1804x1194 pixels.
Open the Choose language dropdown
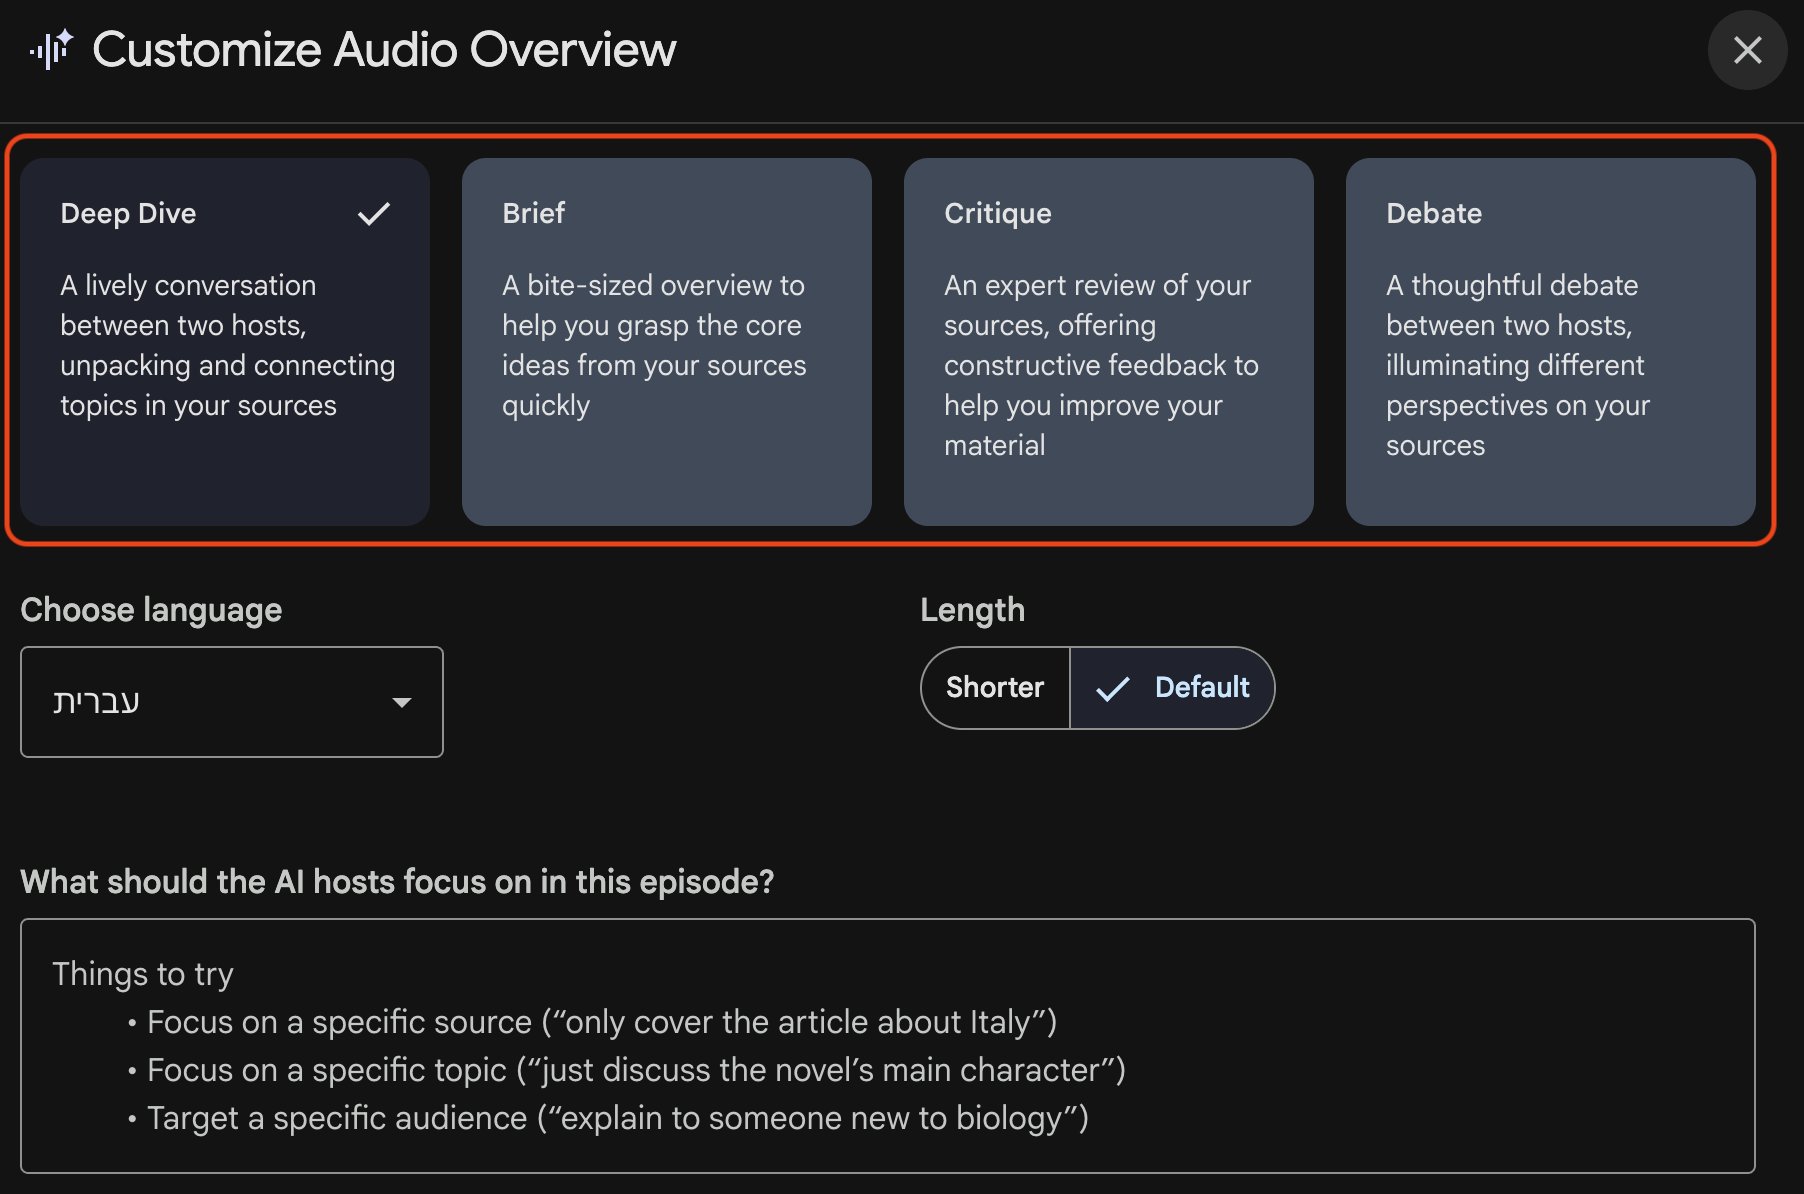232,702
